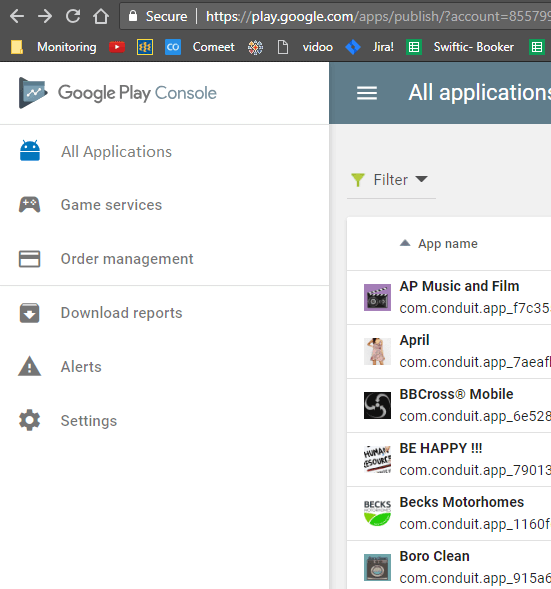Click the BE HAPPY !!! app thumbnail
551x589 pixels.
click(377, 459)
